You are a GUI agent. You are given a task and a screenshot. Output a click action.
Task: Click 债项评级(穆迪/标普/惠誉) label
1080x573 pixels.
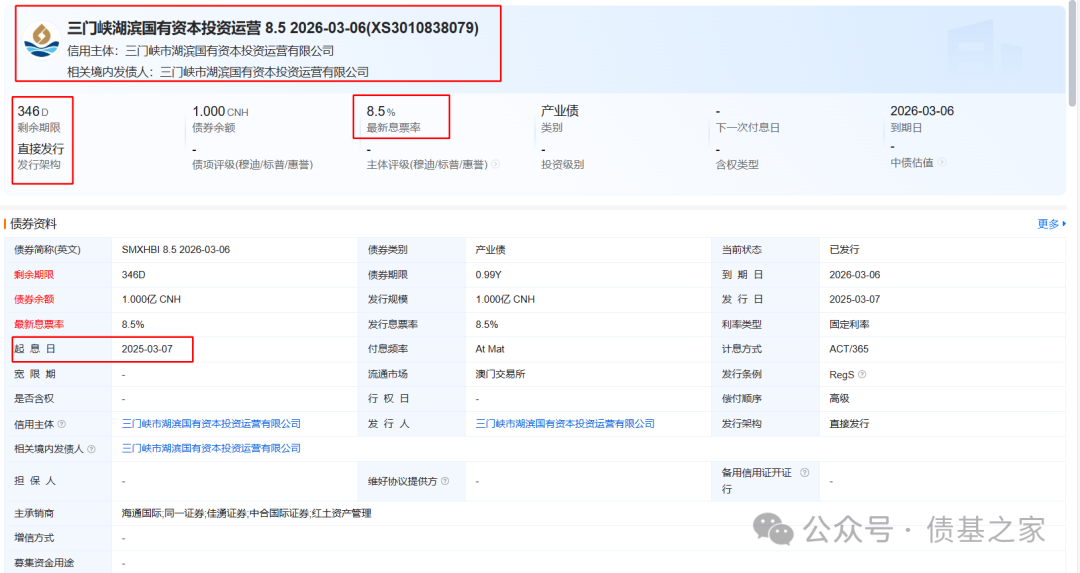pos(252,165)
